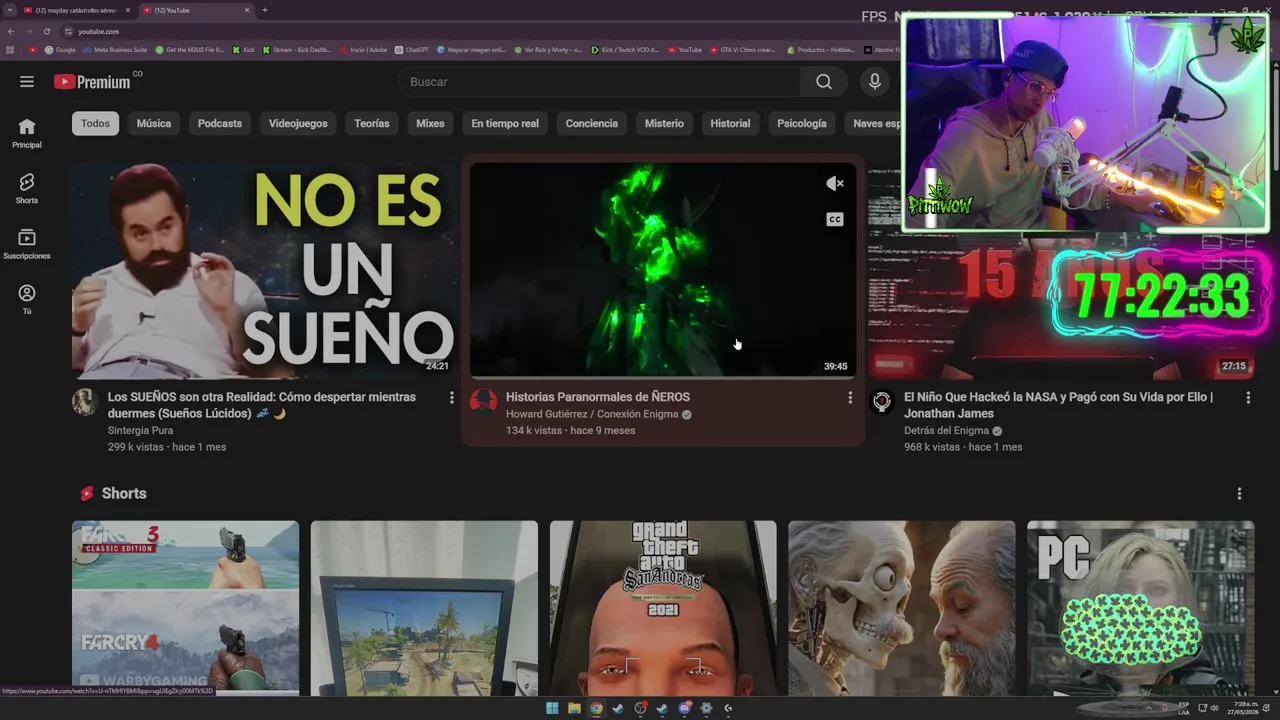Screen dimensions: 1280x720
Task: Open the Shorts shelf options menu
Action: pos(1239,493)
